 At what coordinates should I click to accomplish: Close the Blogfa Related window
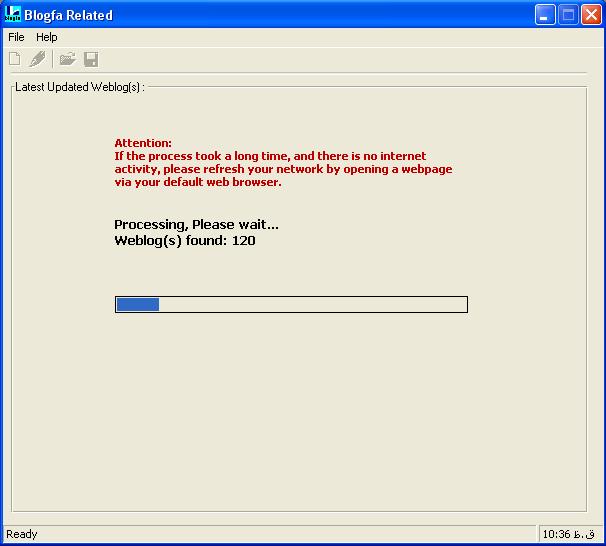[x=591, y=15]
